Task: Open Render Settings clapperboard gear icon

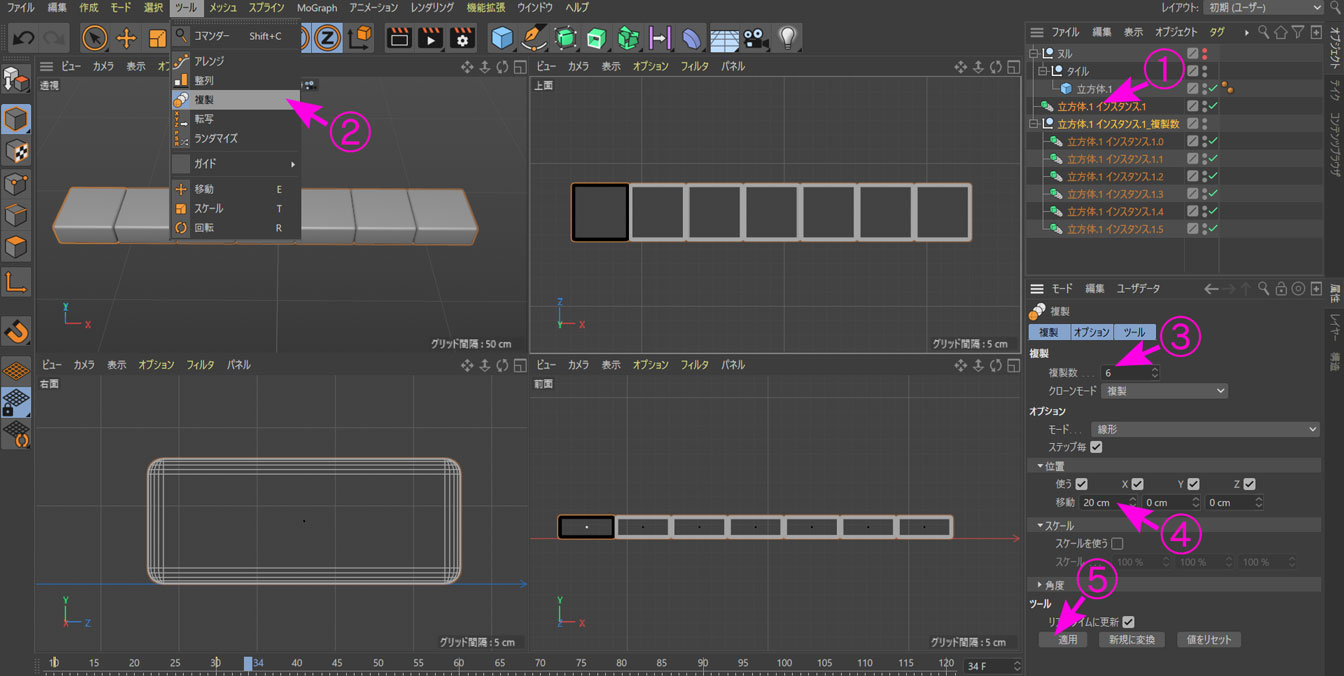Action: 461,39
